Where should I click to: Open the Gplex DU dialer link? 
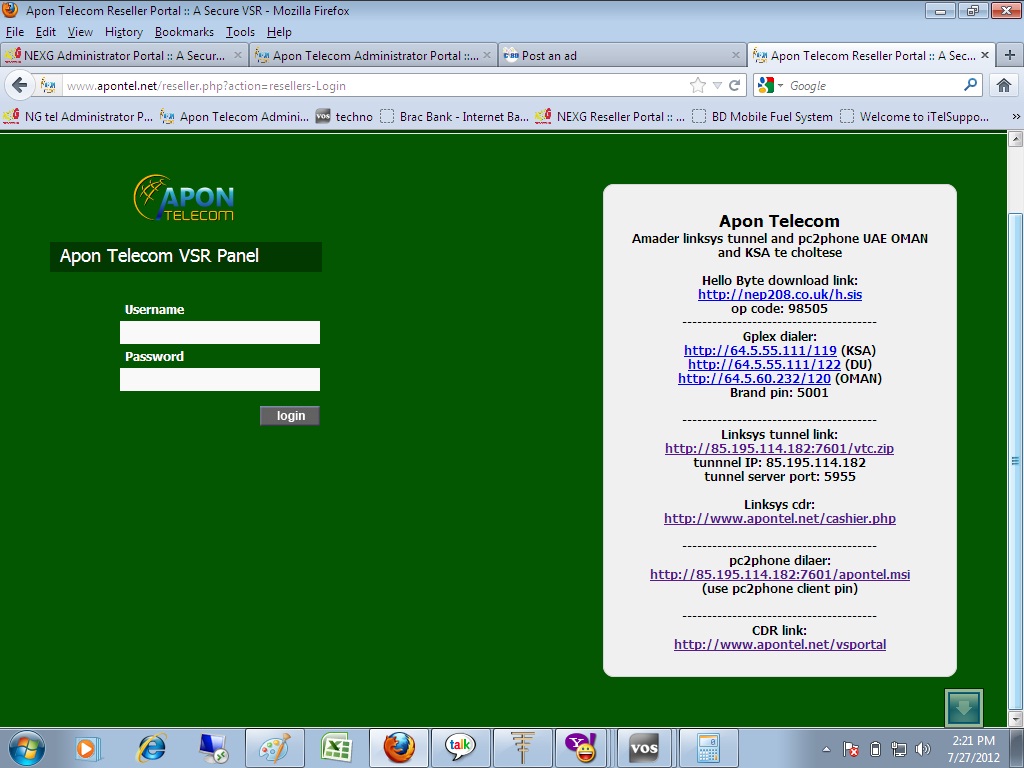pyautogui.click(x=764, y=364)
